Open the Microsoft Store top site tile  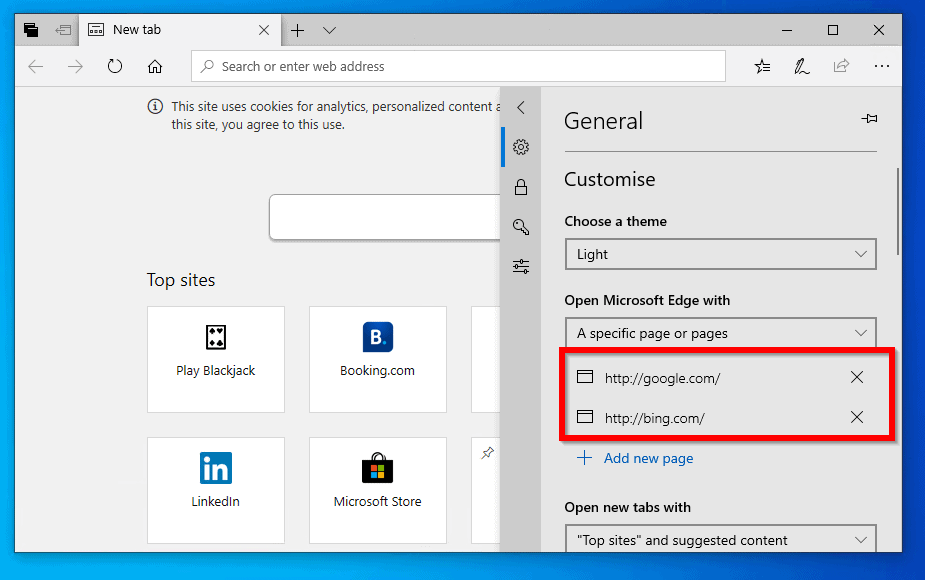pos(378,490)
